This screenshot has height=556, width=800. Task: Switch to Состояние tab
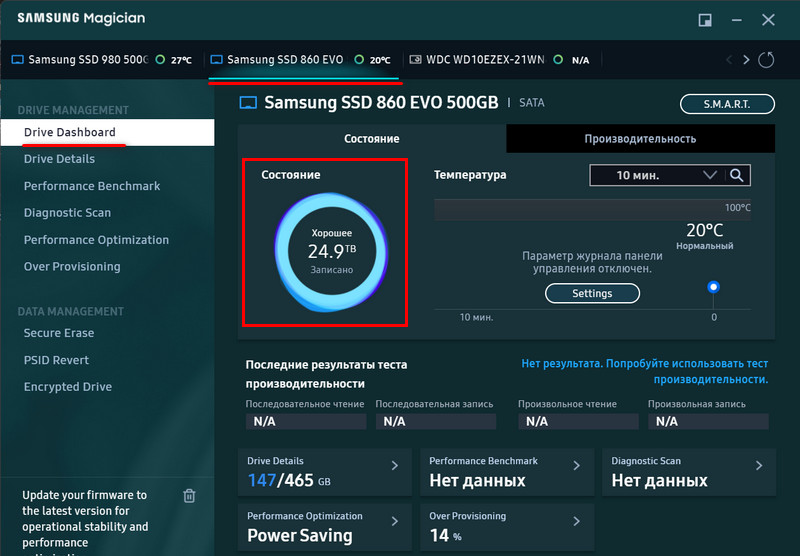[x=371, y=139]
